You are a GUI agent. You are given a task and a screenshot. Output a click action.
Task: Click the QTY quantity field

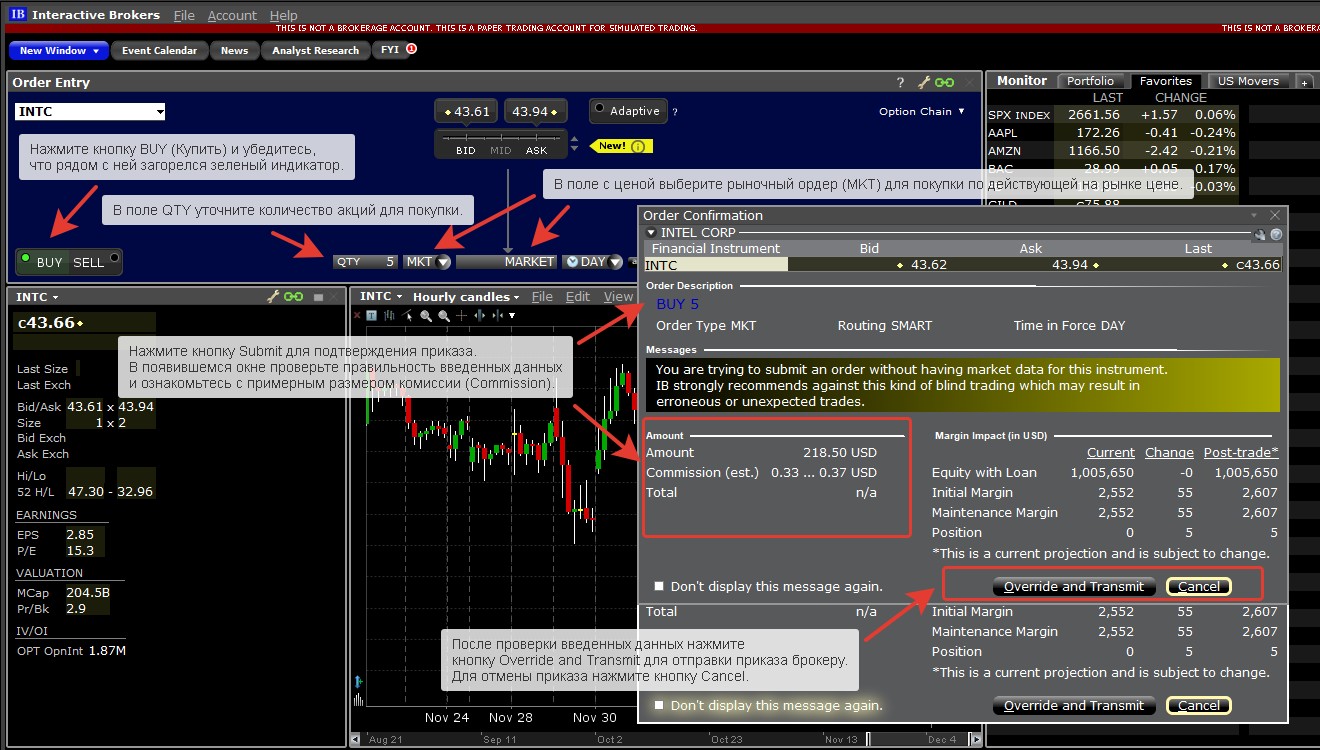pyautogui.click(x=365, y=262)
